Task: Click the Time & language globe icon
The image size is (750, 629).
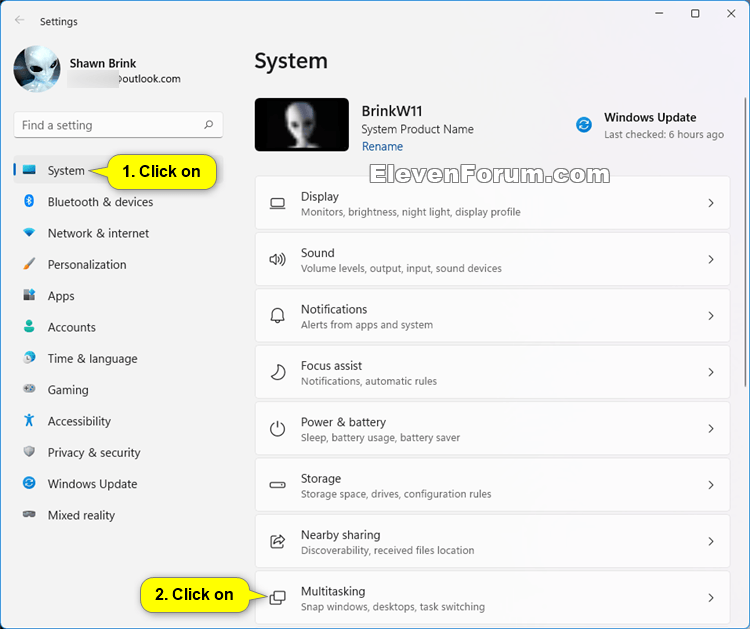Action: pos(29,358)
